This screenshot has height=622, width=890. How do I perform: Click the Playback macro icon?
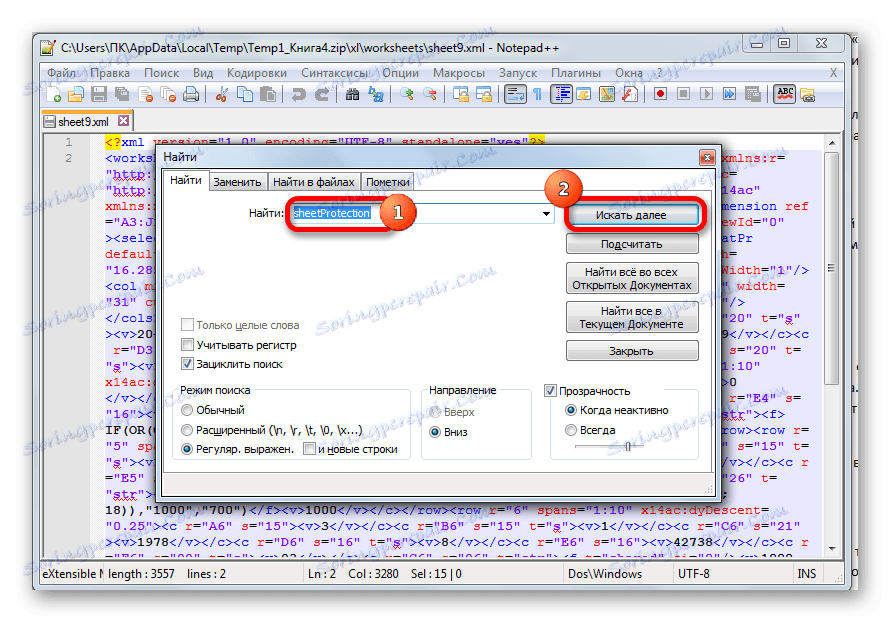coord(706,94)
